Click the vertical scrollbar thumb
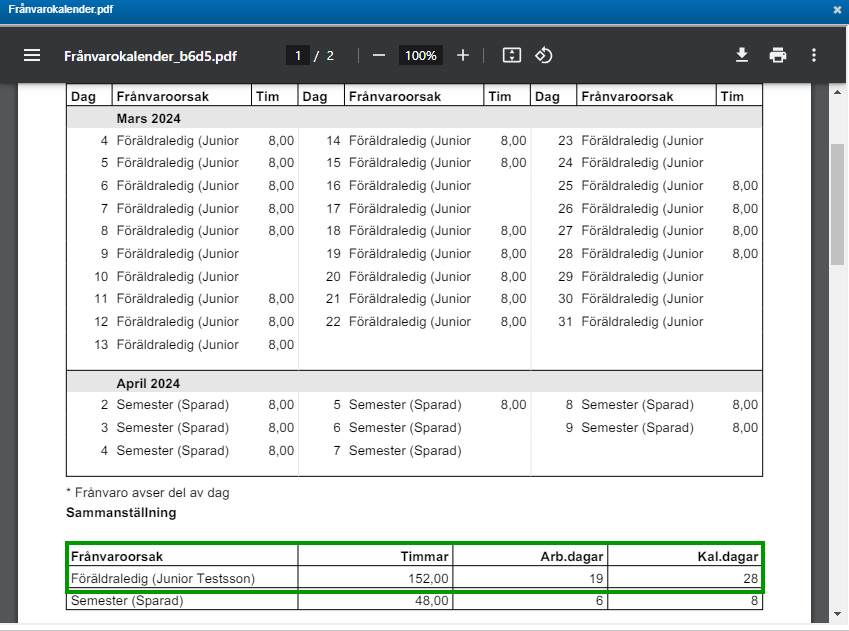Screen dimensions: 849x631 (x=838, y=205)
